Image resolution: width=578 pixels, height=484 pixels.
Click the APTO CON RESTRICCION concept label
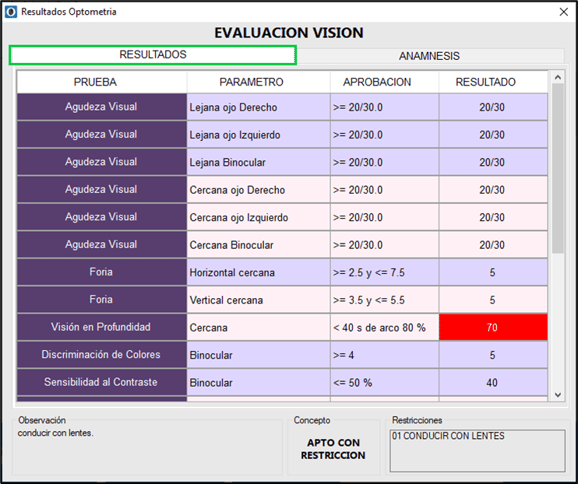(x=333, y=449)
